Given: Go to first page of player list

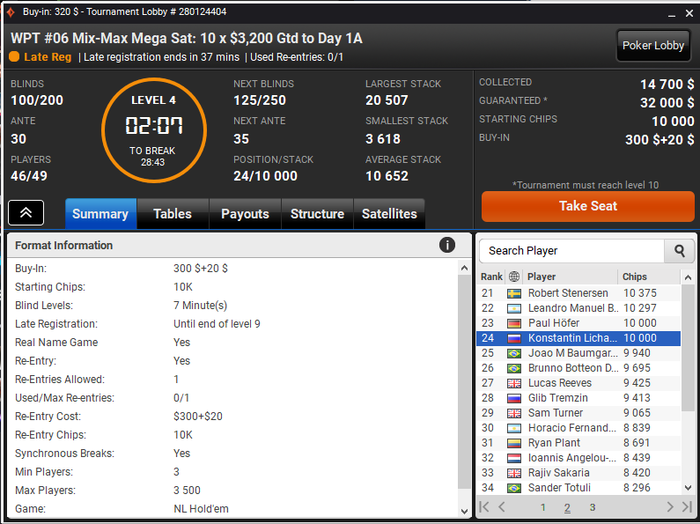Looking at the screenshot, I should click(x=484, y=507).
